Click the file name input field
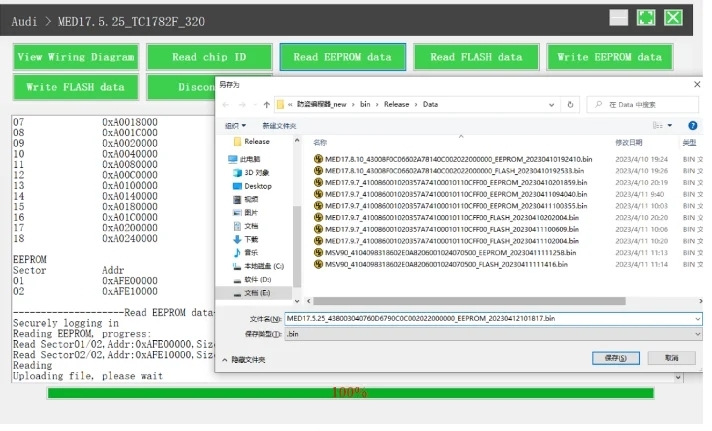712x431 pixels. coord(489,319)
